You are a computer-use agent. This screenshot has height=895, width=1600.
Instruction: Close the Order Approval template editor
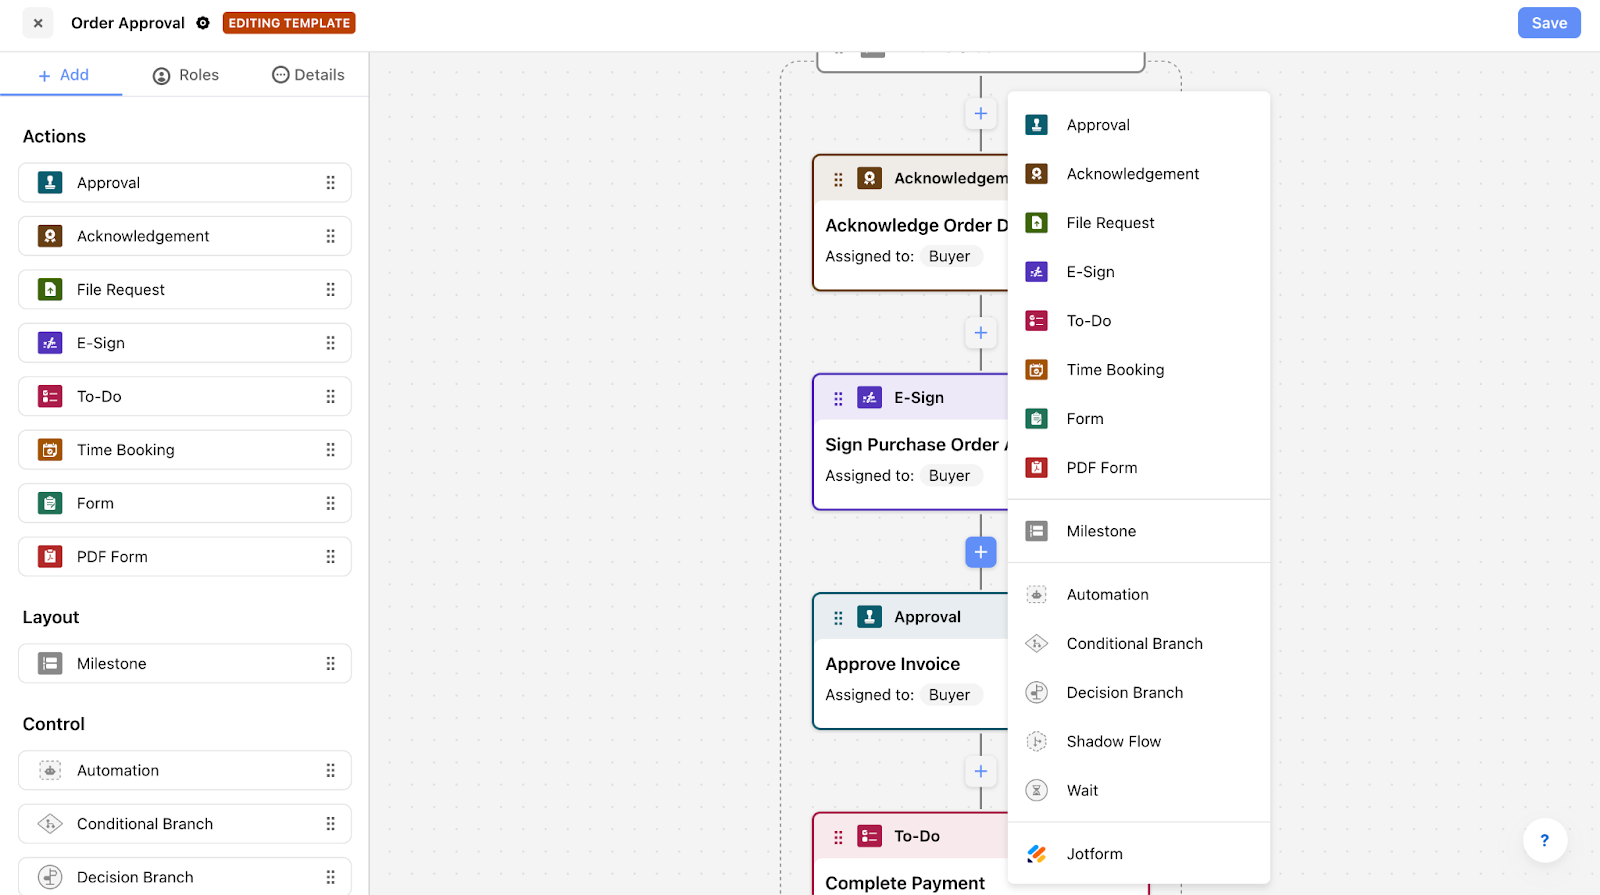pos(38,23)
